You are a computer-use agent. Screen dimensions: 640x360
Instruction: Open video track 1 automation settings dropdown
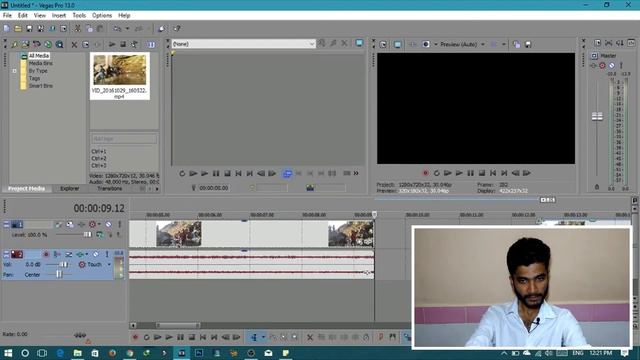click(x=99, y=224)
